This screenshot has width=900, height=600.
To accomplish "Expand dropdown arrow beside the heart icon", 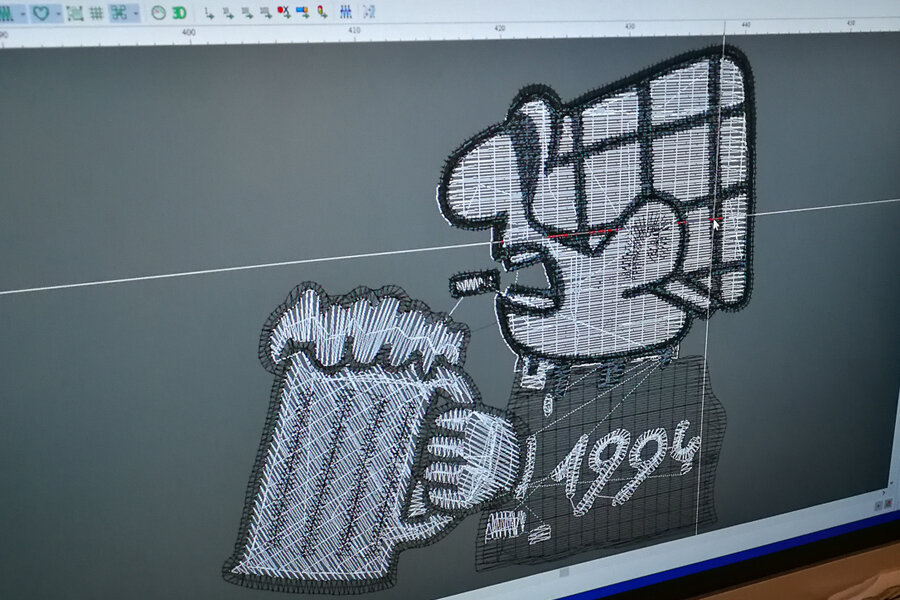I will coord(57,13).
